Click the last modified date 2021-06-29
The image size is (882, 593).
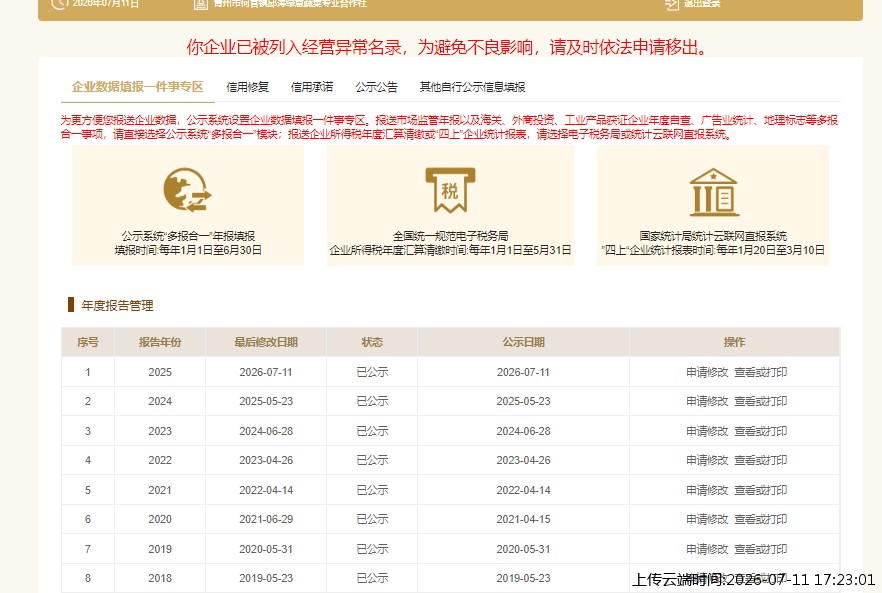tap(266, 519)
